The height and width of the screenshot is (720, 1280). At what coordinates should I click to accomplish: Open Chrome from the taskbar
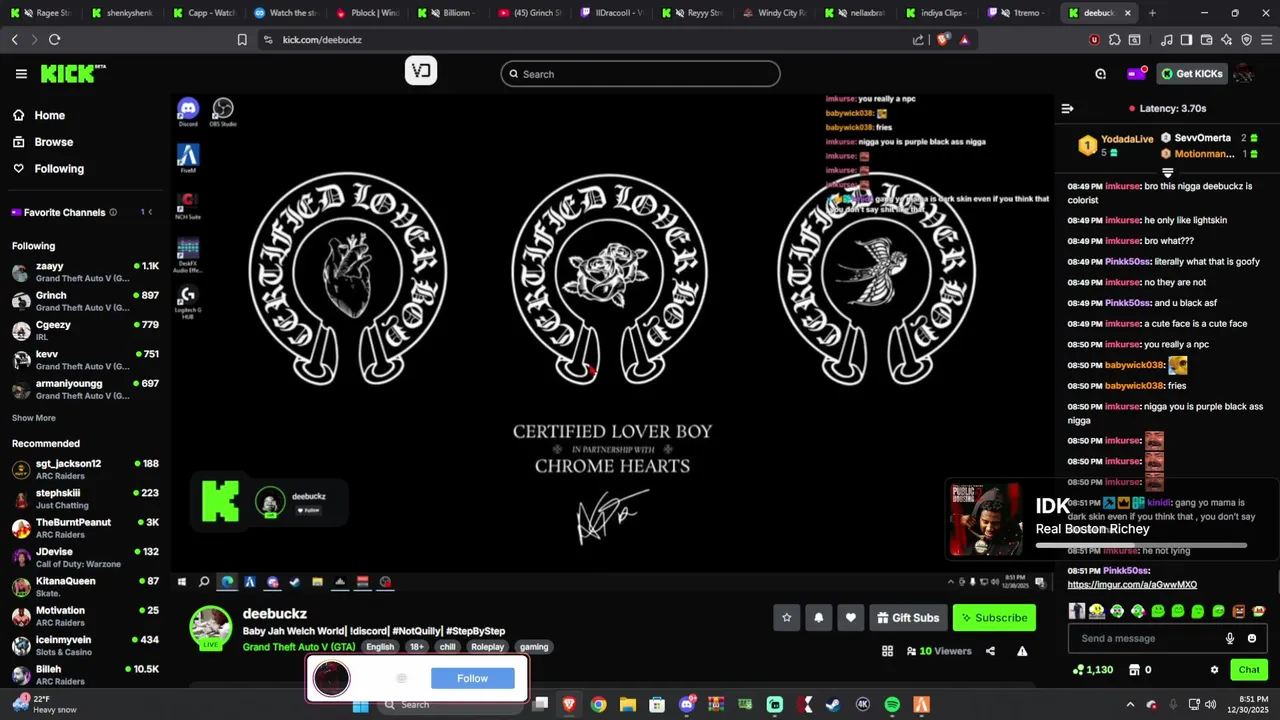[x=598, y=705]
